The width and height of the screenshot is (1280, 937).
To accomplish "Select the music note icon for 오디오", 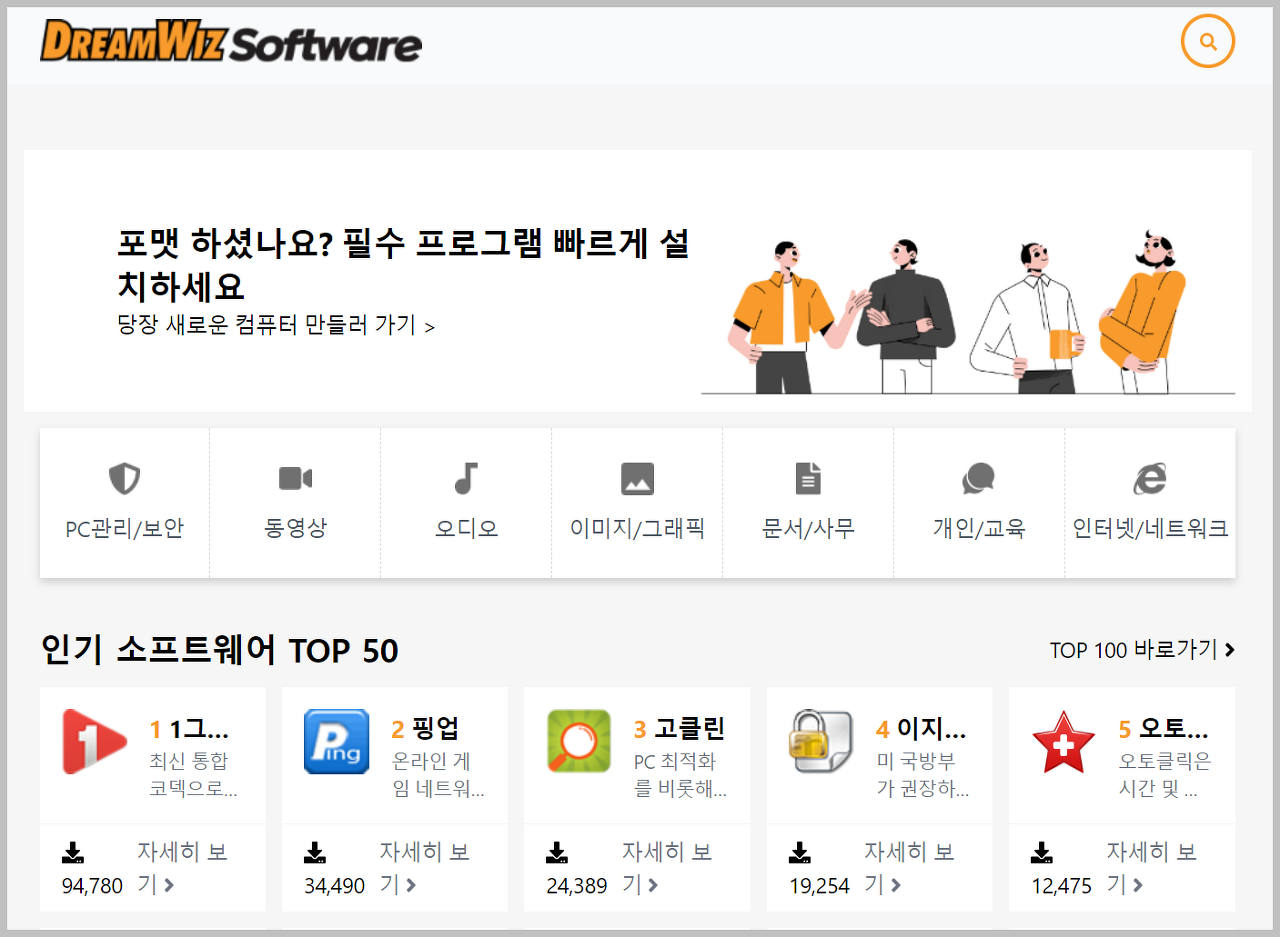I will coord(466,479).
